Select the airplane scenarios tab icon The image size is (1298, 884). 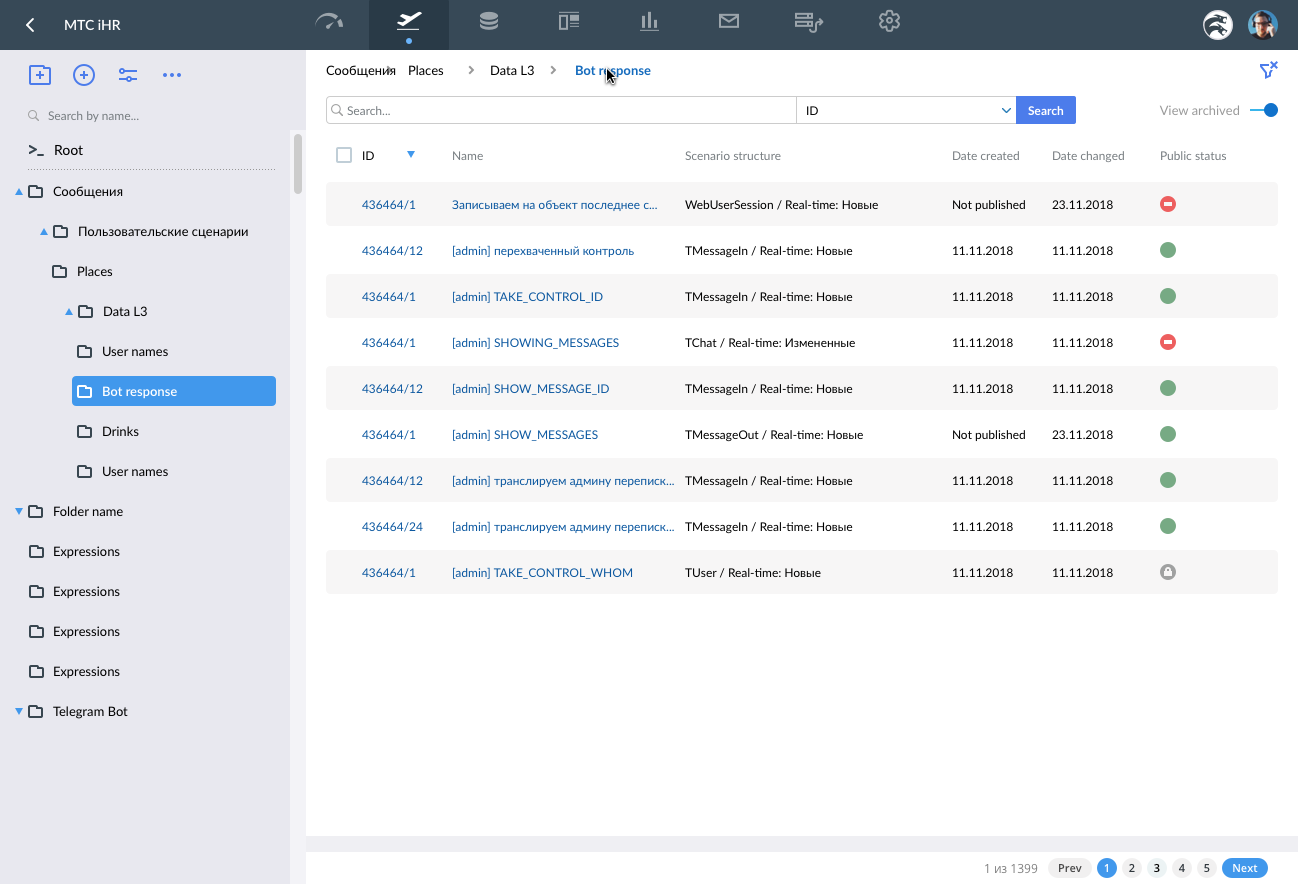coord(409,21)
